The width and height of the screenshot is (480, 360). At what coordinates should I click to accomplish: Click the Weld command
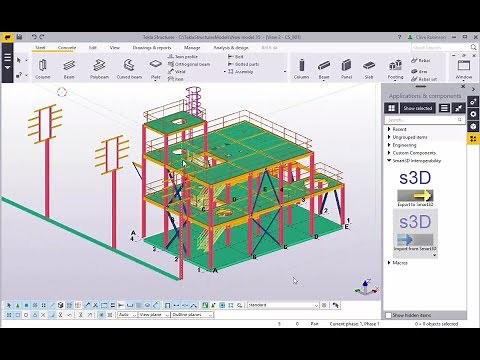click(177, 71)
